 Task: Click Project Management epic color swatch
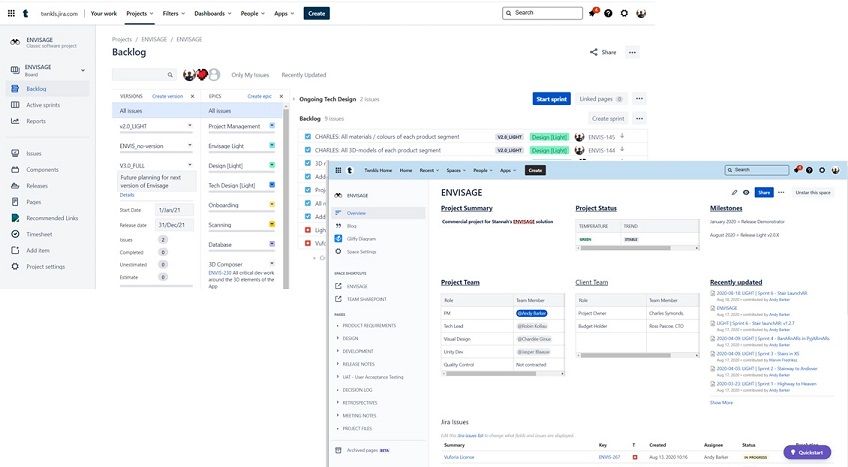click(272, 125)
